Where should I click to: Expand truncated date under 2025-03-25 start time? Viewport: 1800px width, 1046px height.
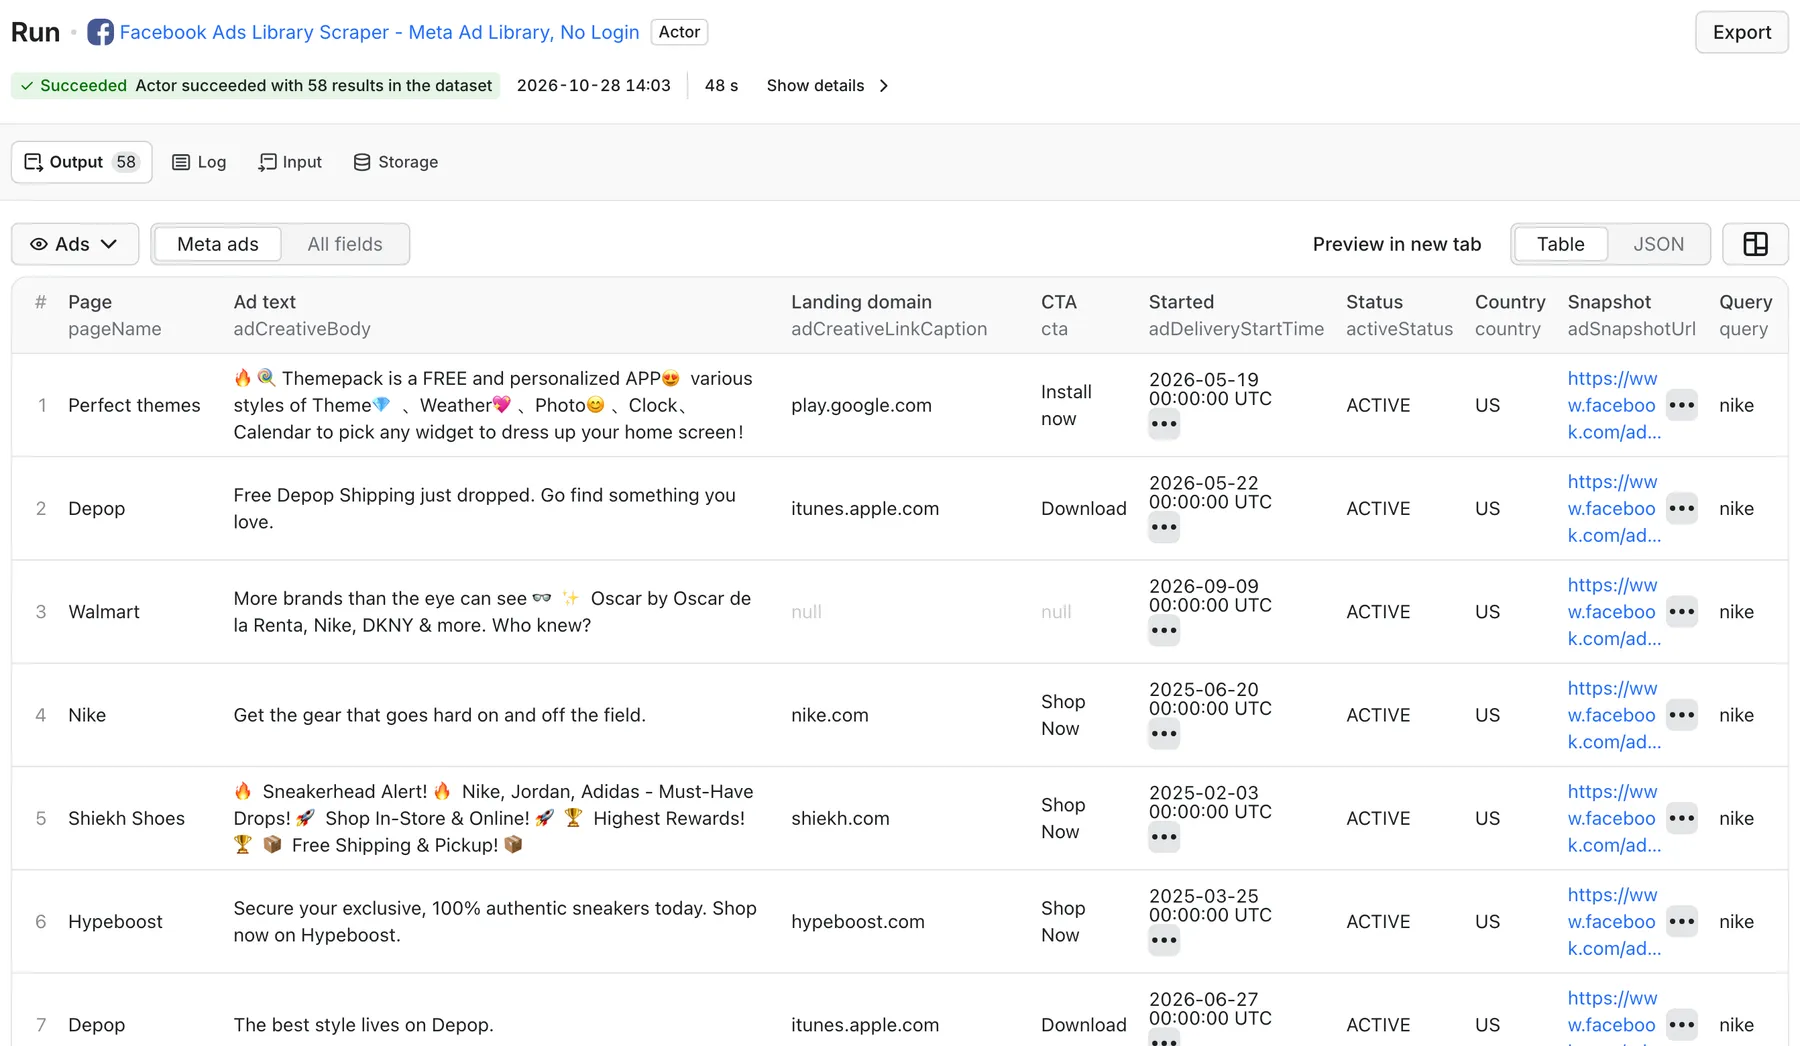[x=1164, y=940]
